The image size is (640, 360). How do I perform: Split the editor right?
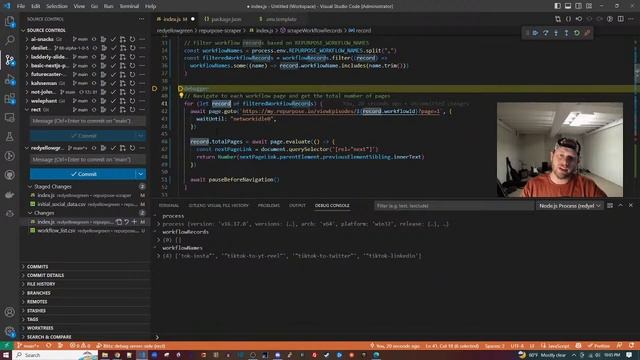point(620,19)
